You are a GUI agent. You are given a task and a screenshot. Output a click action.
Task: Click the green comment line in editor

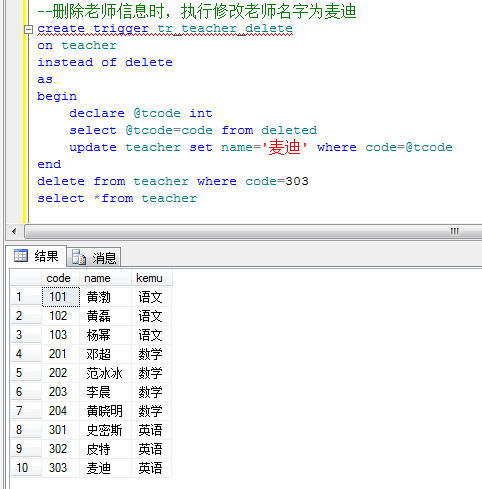pyautogui.click(x=197, y=12)
